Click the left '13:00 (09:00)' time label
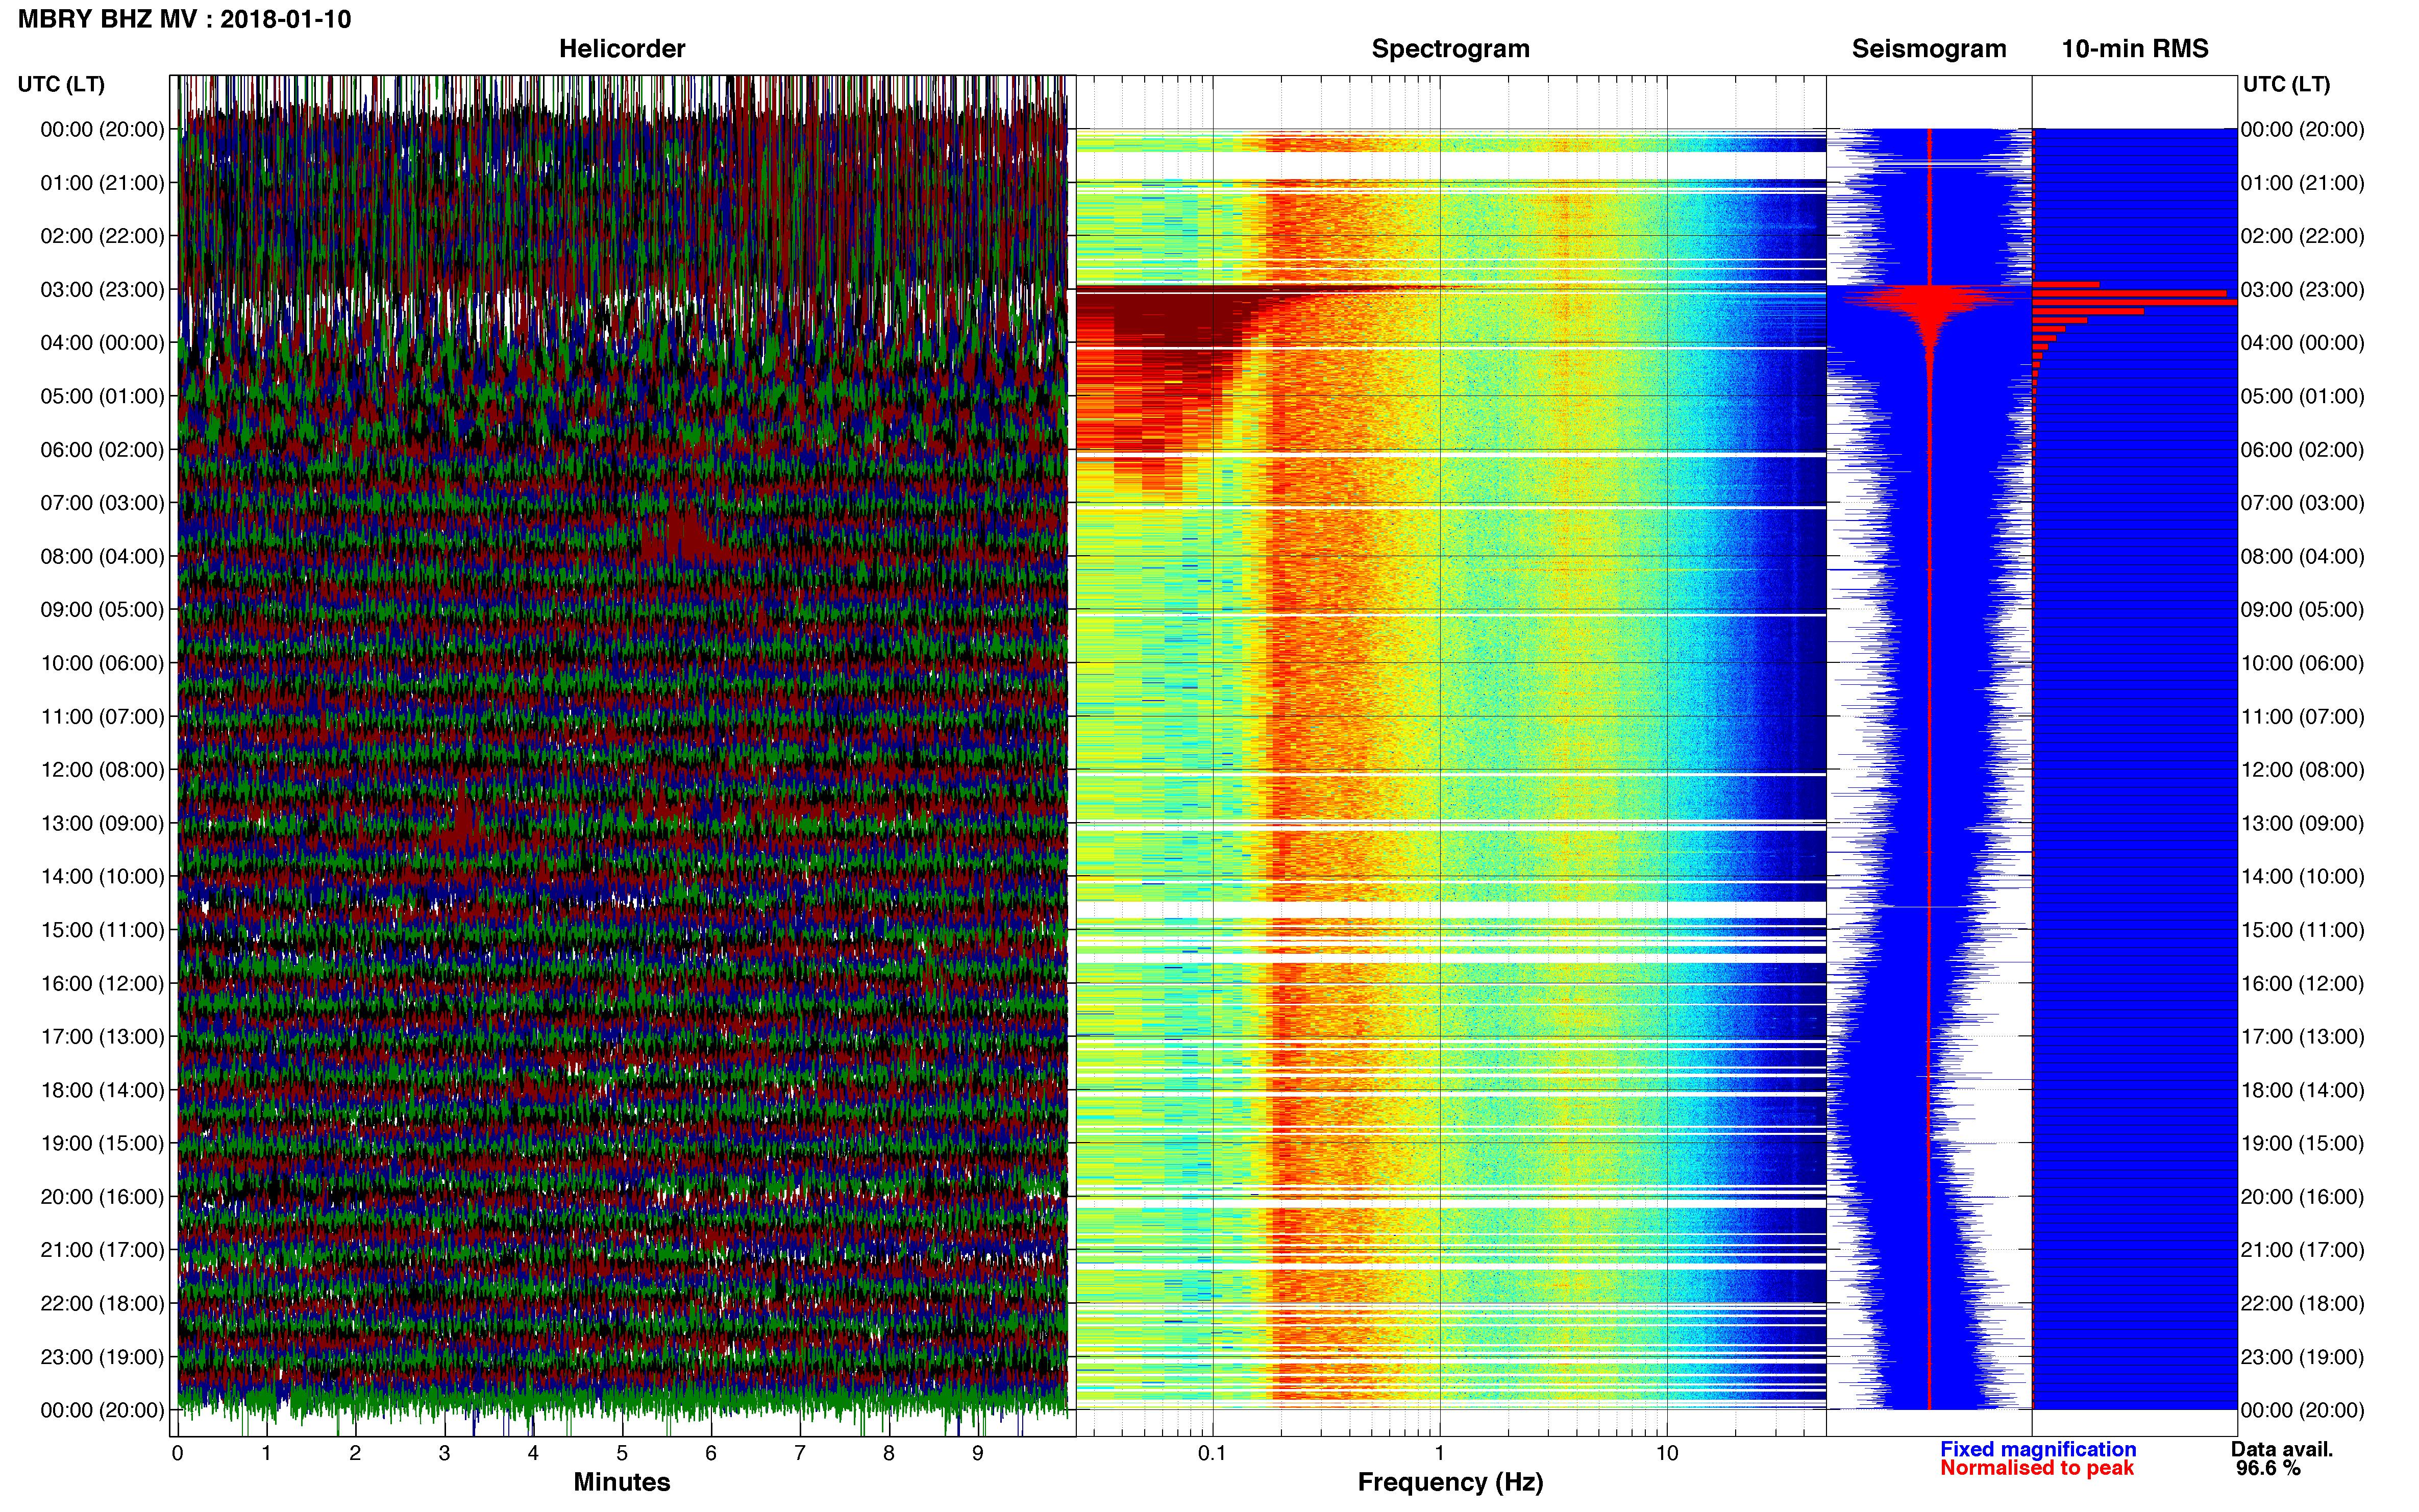 tap(102, 823)
